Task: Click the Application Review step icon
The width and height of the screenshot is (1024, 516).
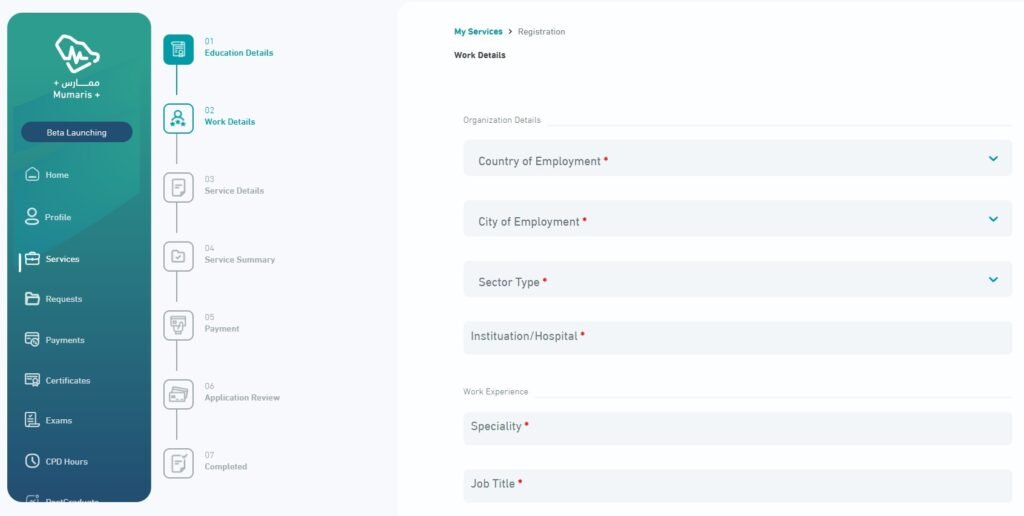Action: (178, 394)
